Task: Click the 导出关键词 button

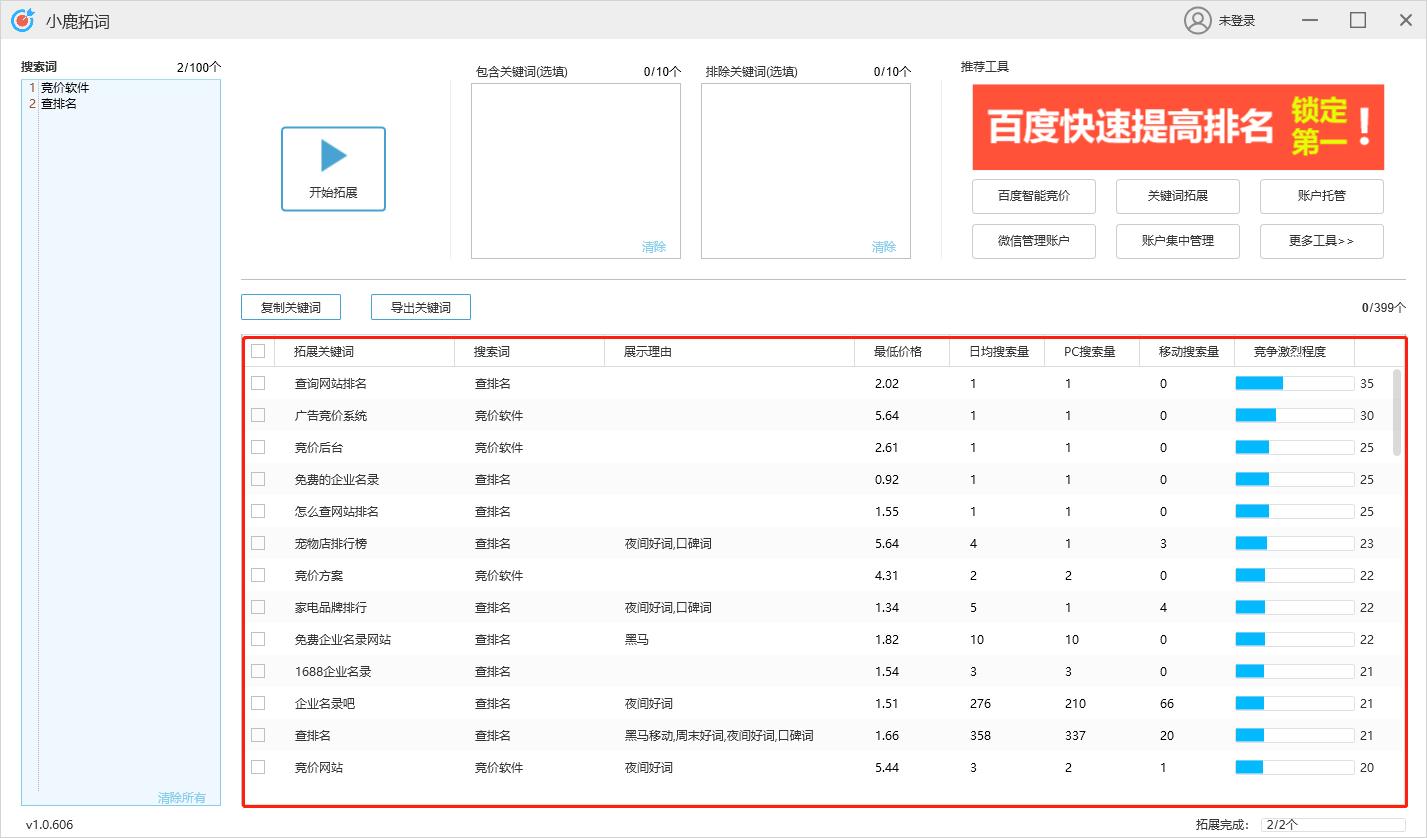Action: tap(421, 307)
